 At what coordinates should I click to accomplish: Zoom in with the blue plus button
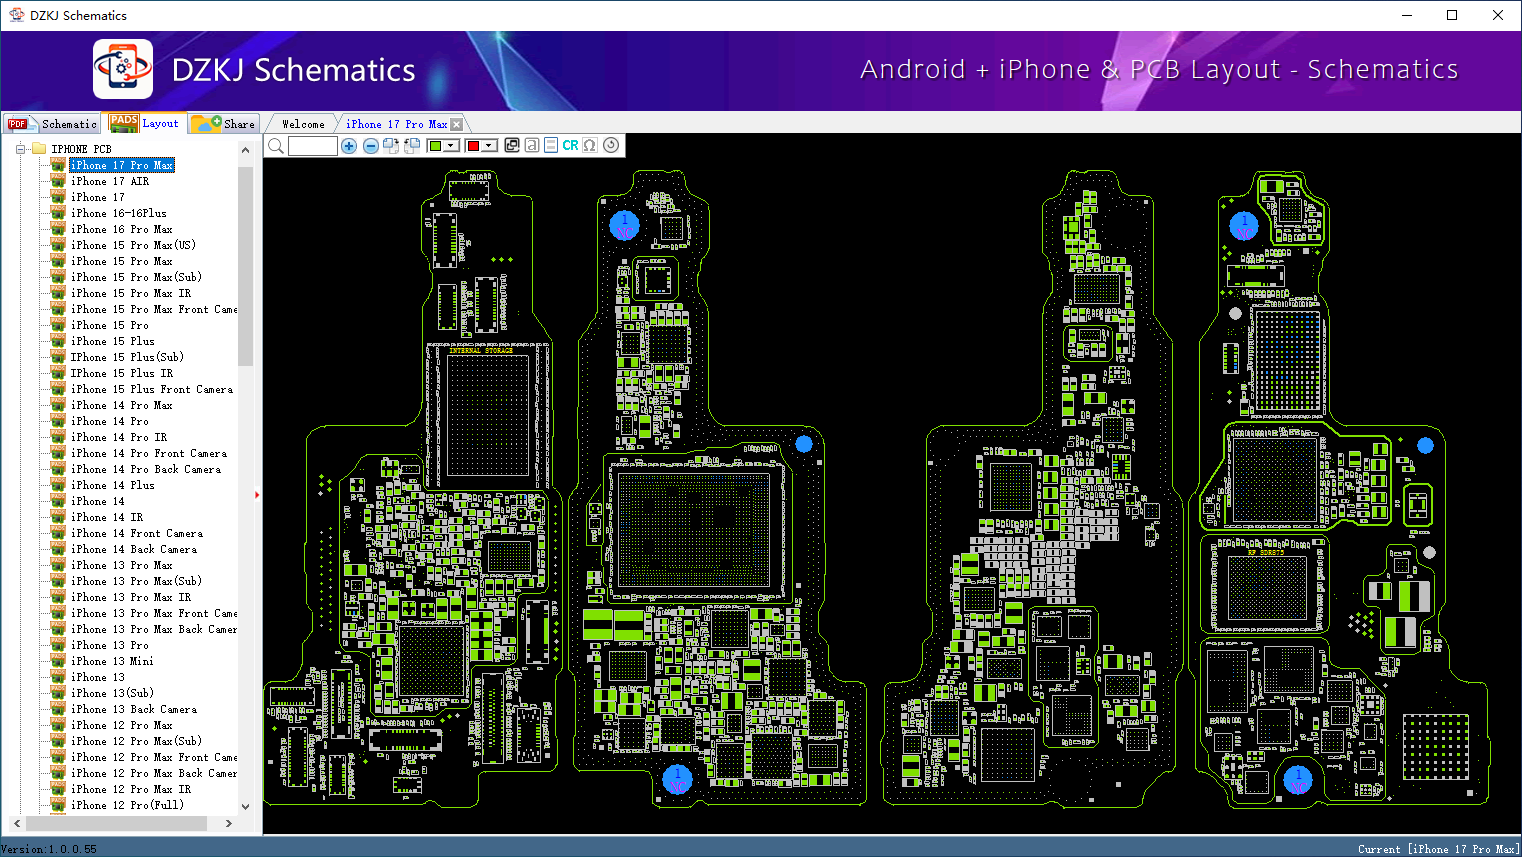[x=349, y=146]
